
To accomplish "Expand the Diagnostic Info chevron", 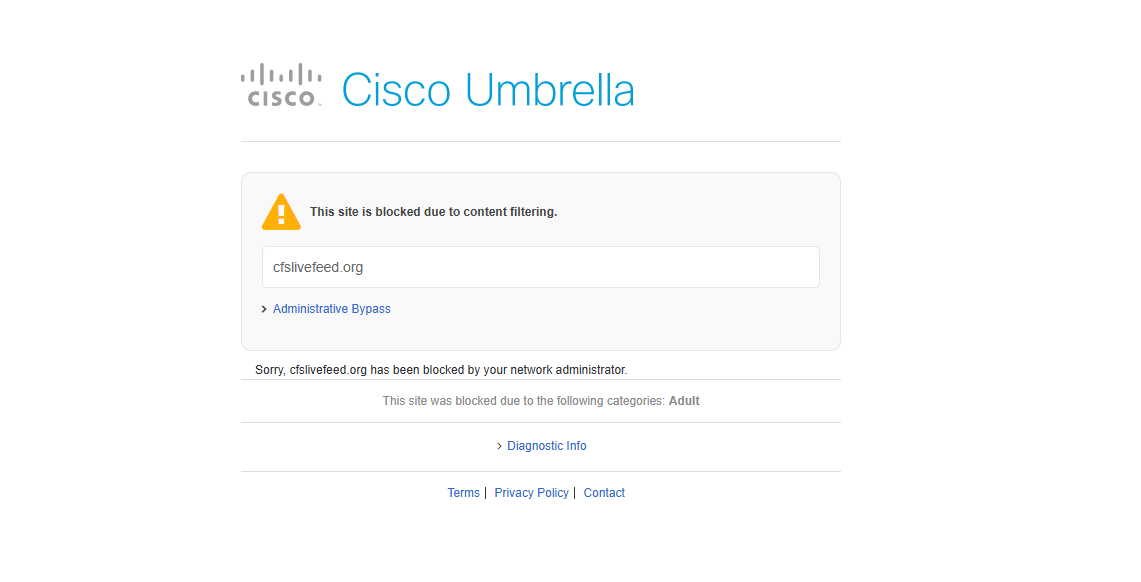I will click(x=499, y=446).
